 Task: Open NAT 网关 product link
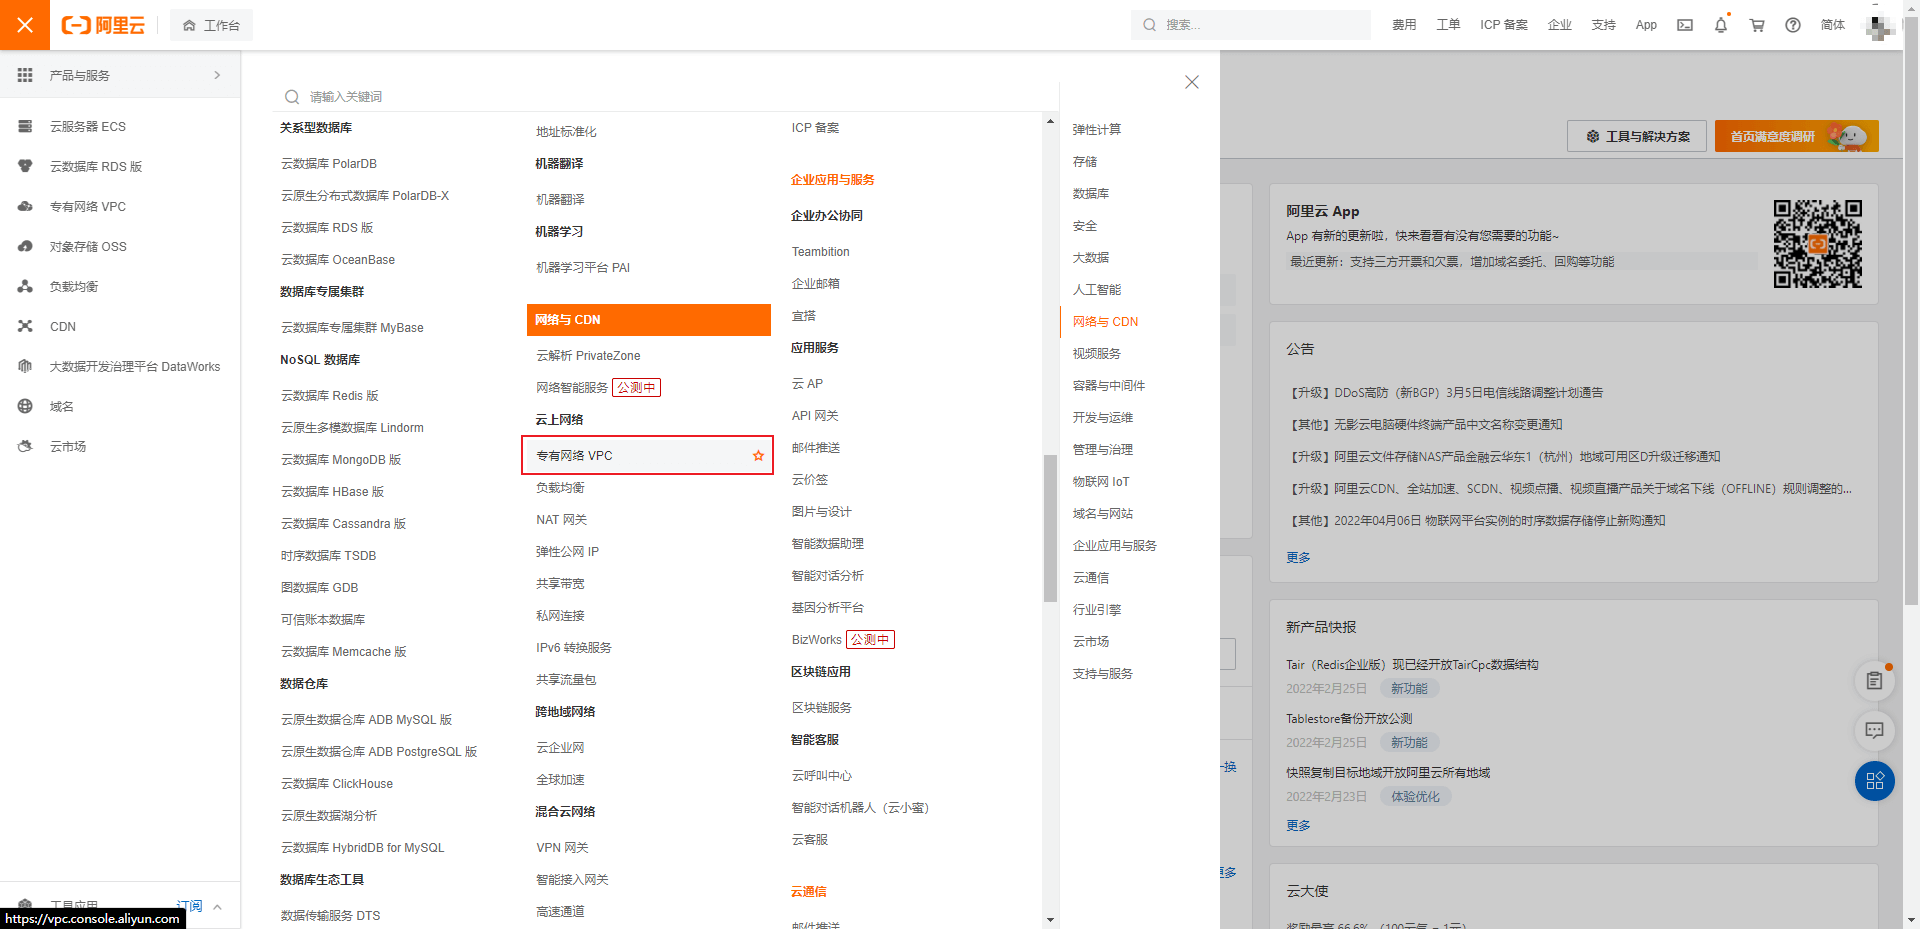click(561, 520)
